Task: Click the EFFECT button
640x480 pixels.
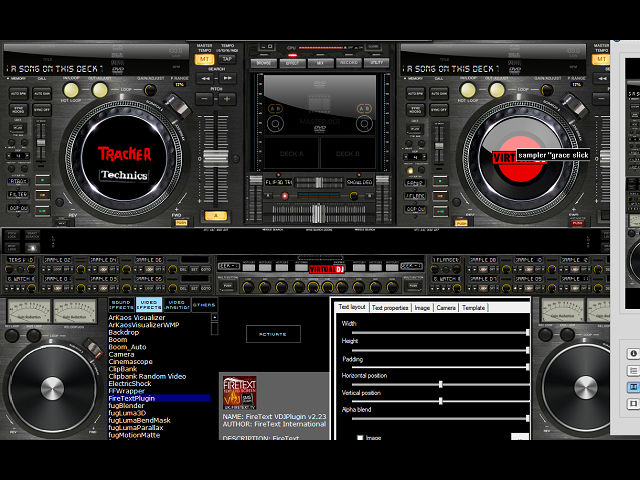Action: tap(292, 63)
